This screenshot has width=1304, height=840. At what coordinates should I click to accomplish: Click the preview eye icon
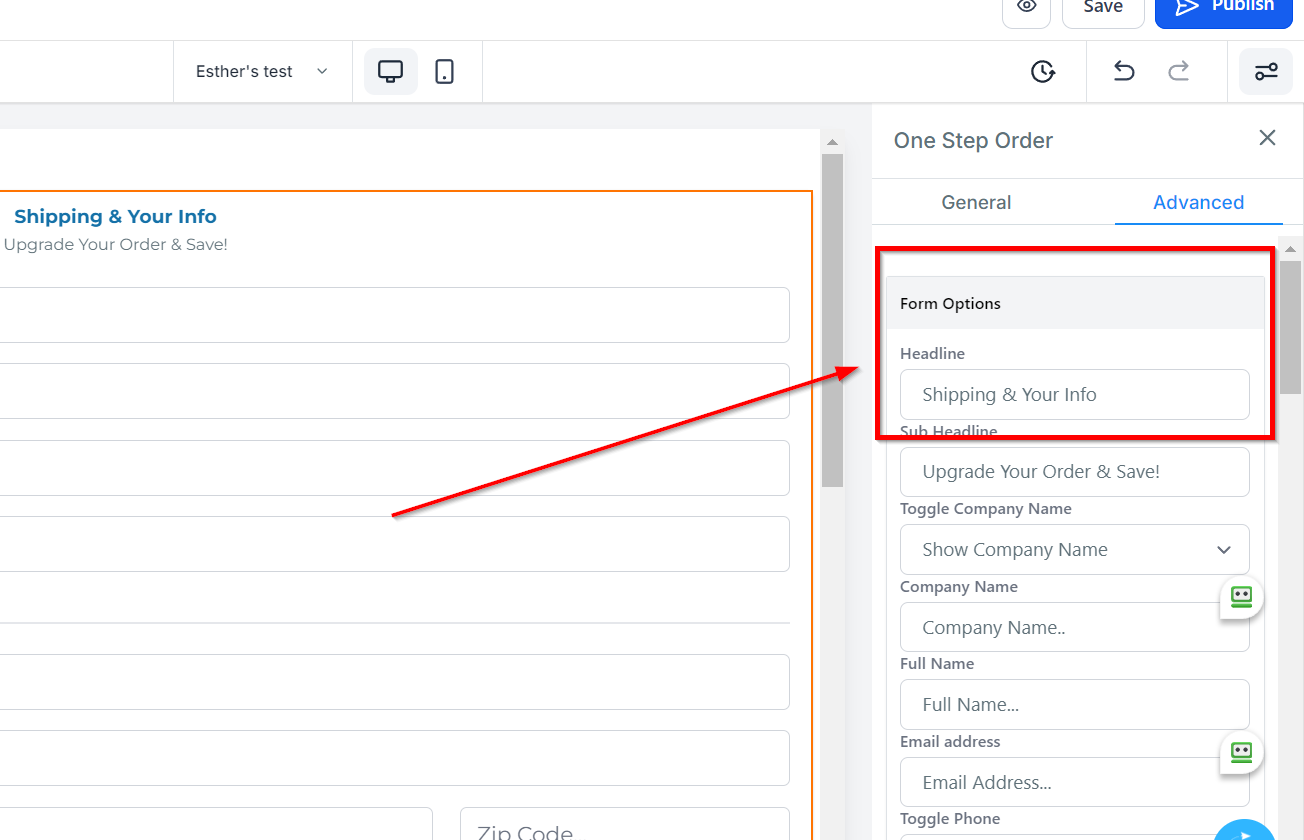1026,8
